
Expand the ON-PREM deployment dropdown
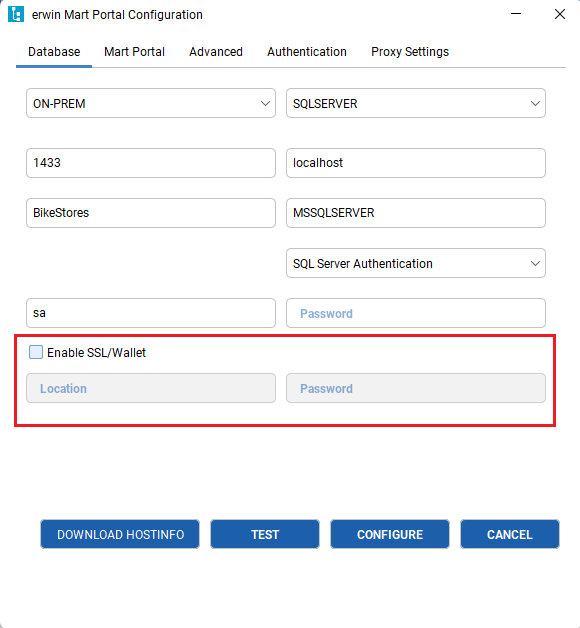click(151, 103)
